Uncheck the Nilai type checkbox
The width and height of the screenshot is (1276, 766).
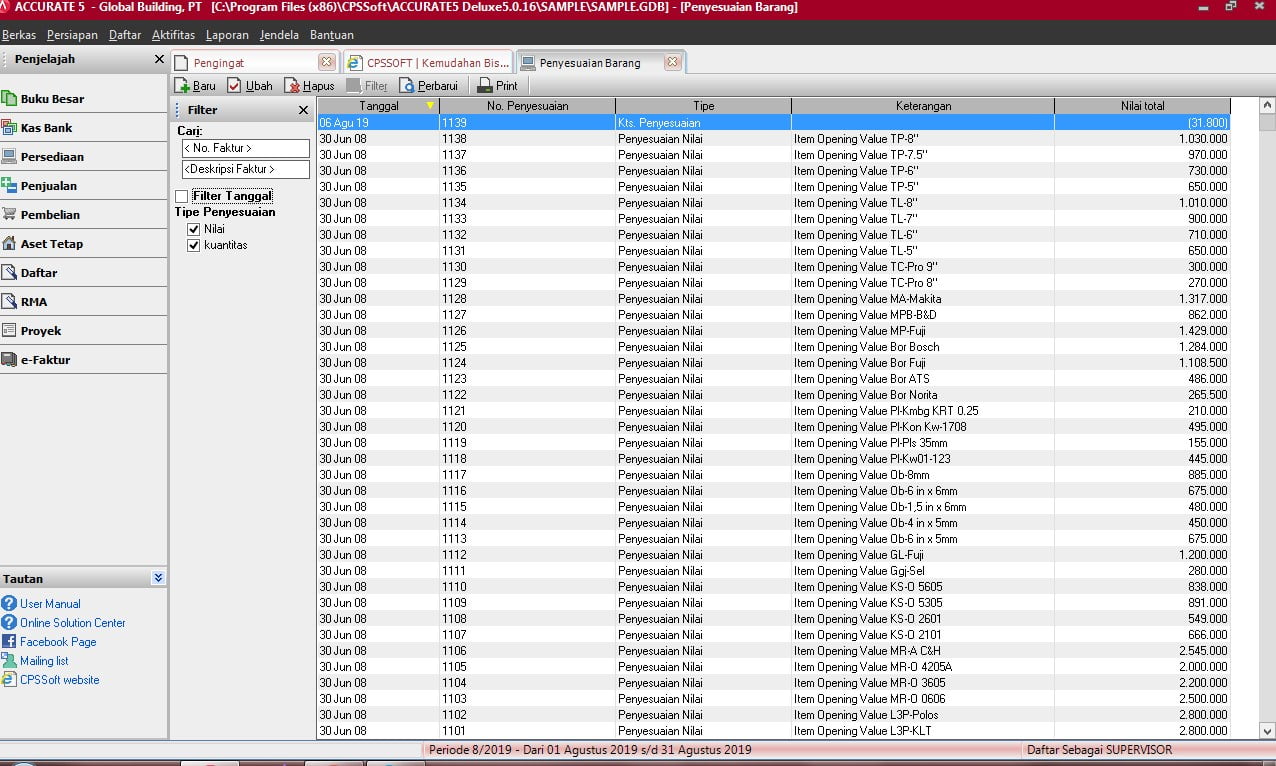(x=194, y=229)
